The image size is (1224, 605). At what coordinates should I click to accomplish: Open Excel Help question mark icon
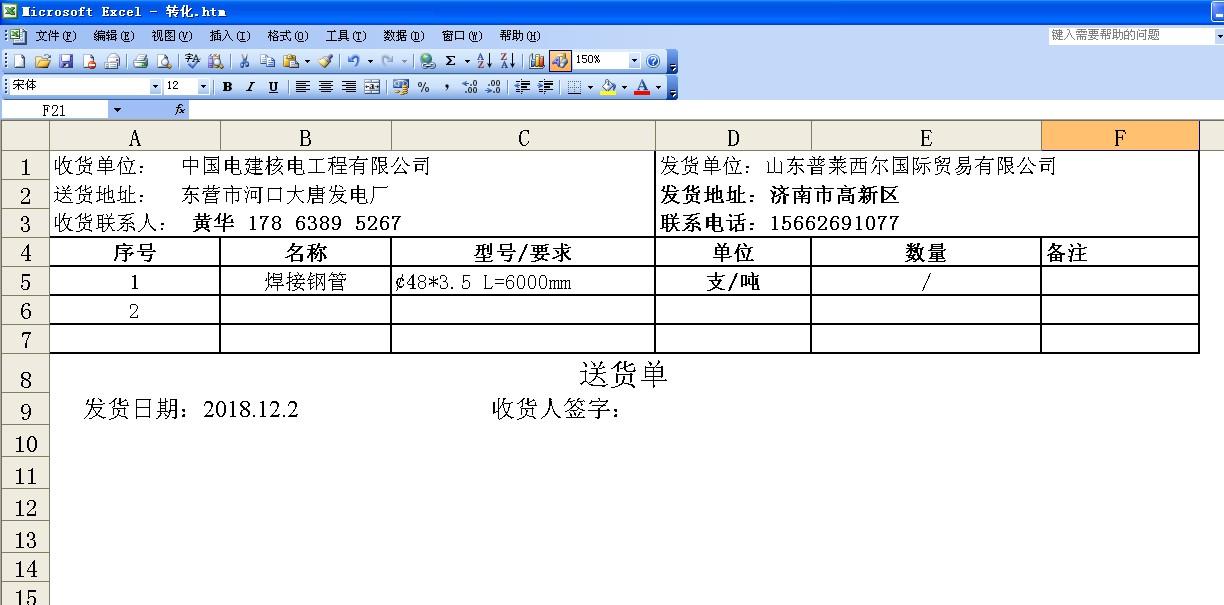point(653,61)
